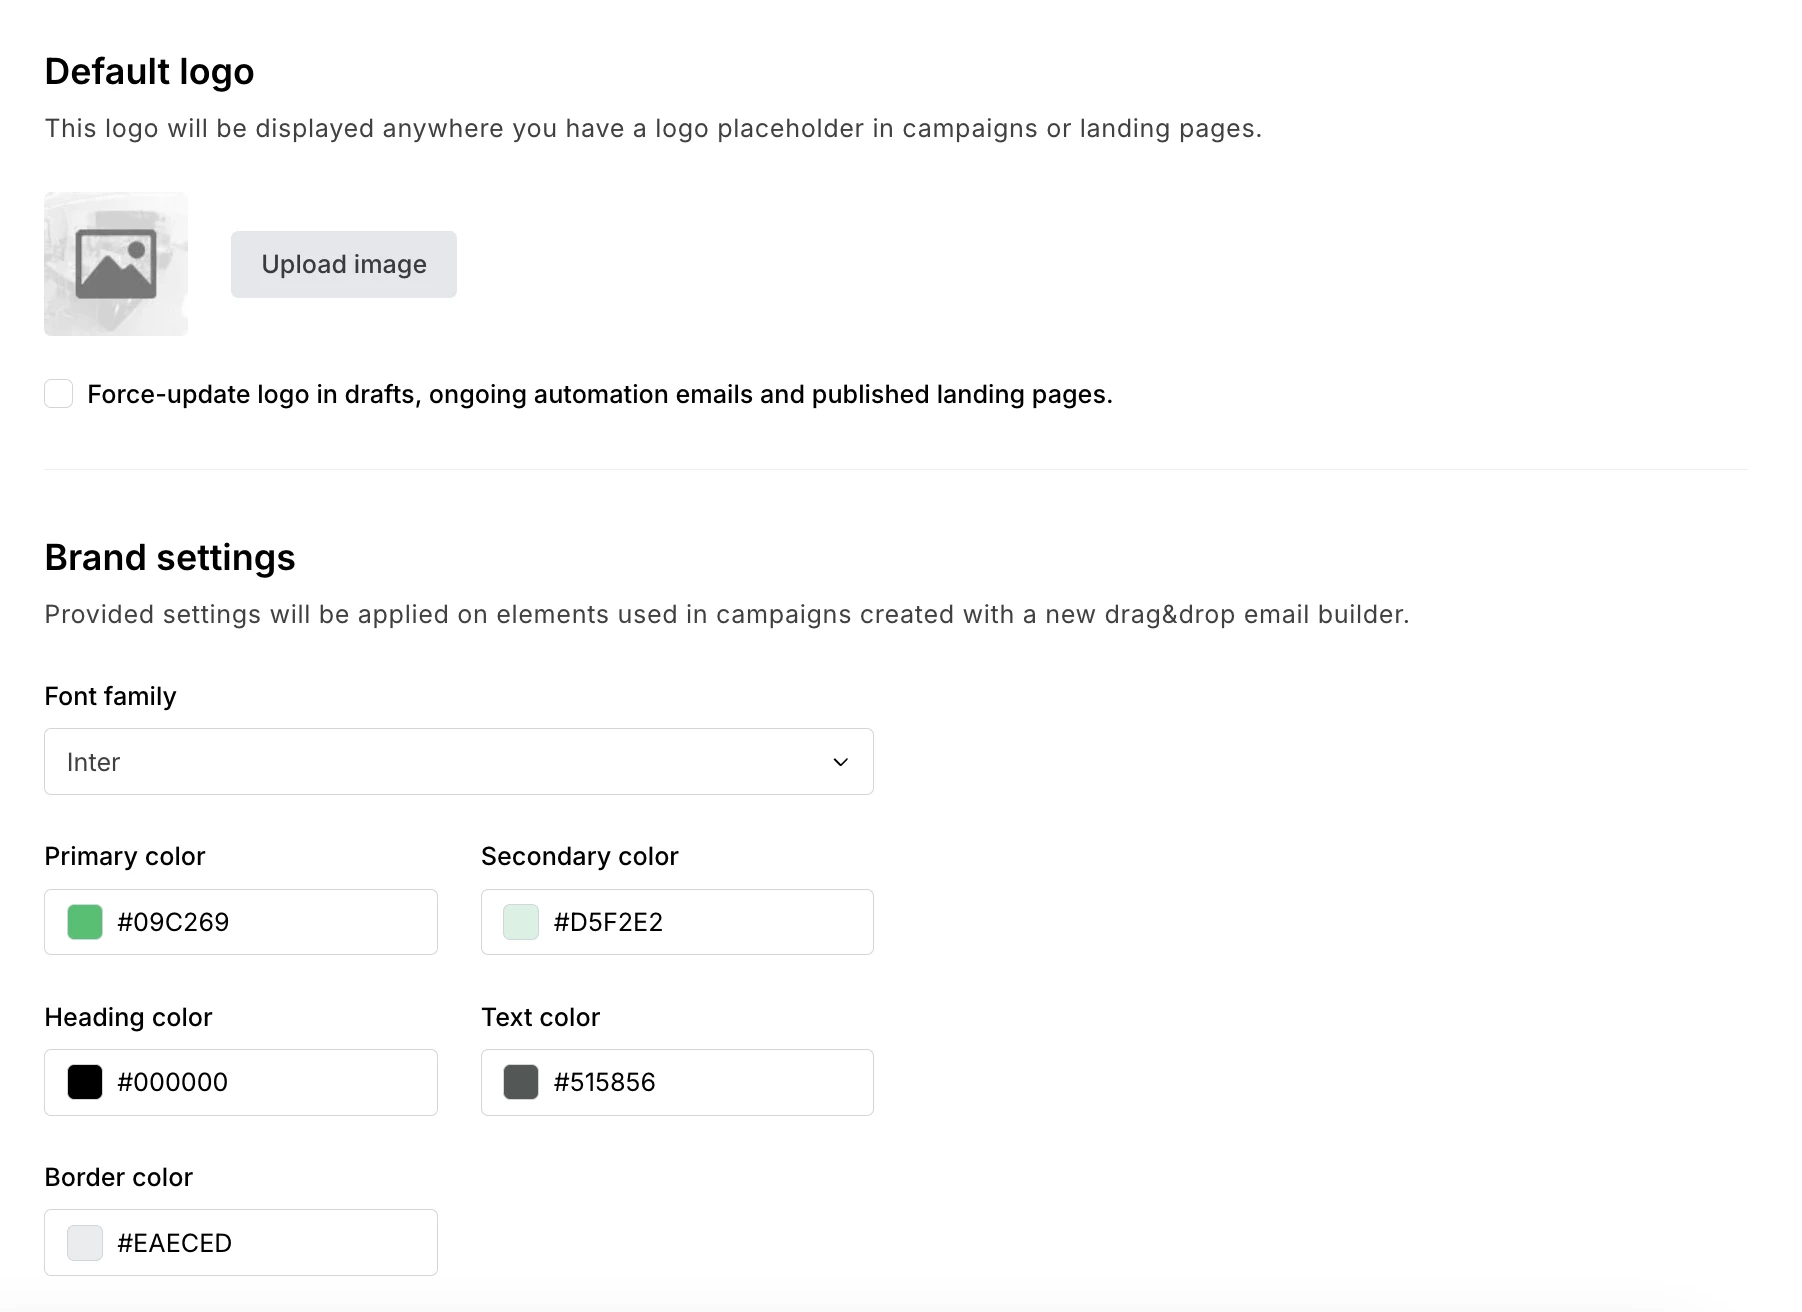Click the Border color hex value #EAECED
Viewport: 1802px width, 1312px height.
174,1243
